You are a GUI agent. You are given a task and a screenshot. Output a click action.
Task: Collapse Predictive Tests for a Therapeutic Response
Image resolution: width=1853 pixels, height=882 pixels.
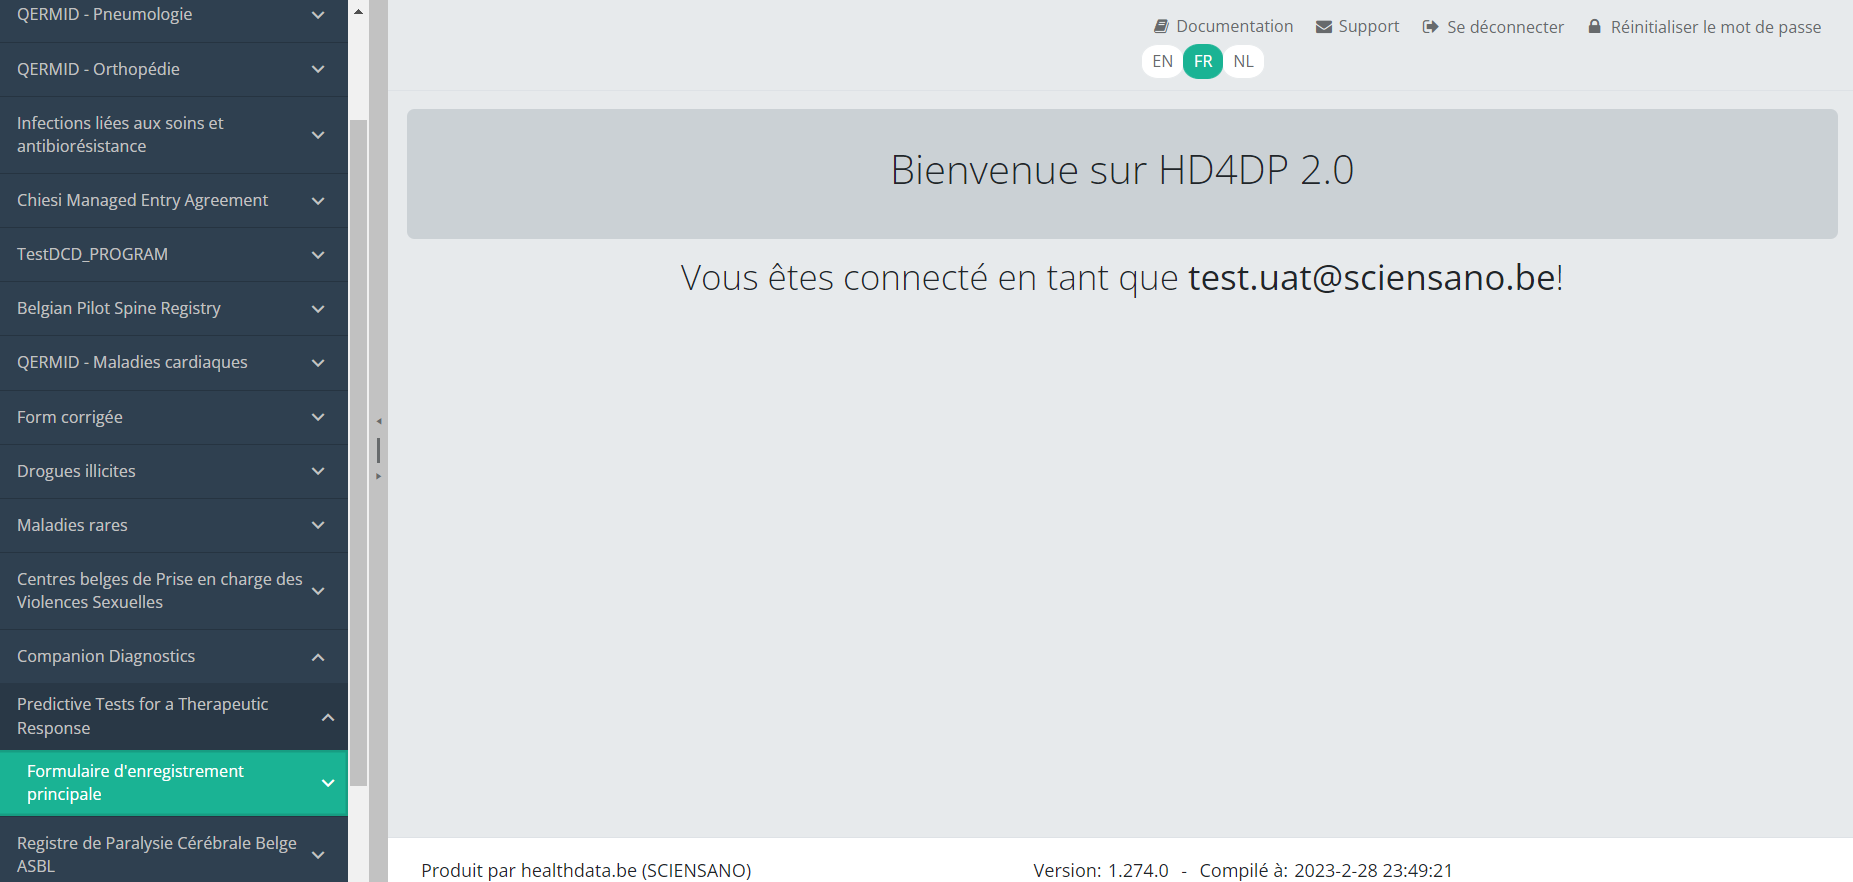click(327, 717)
